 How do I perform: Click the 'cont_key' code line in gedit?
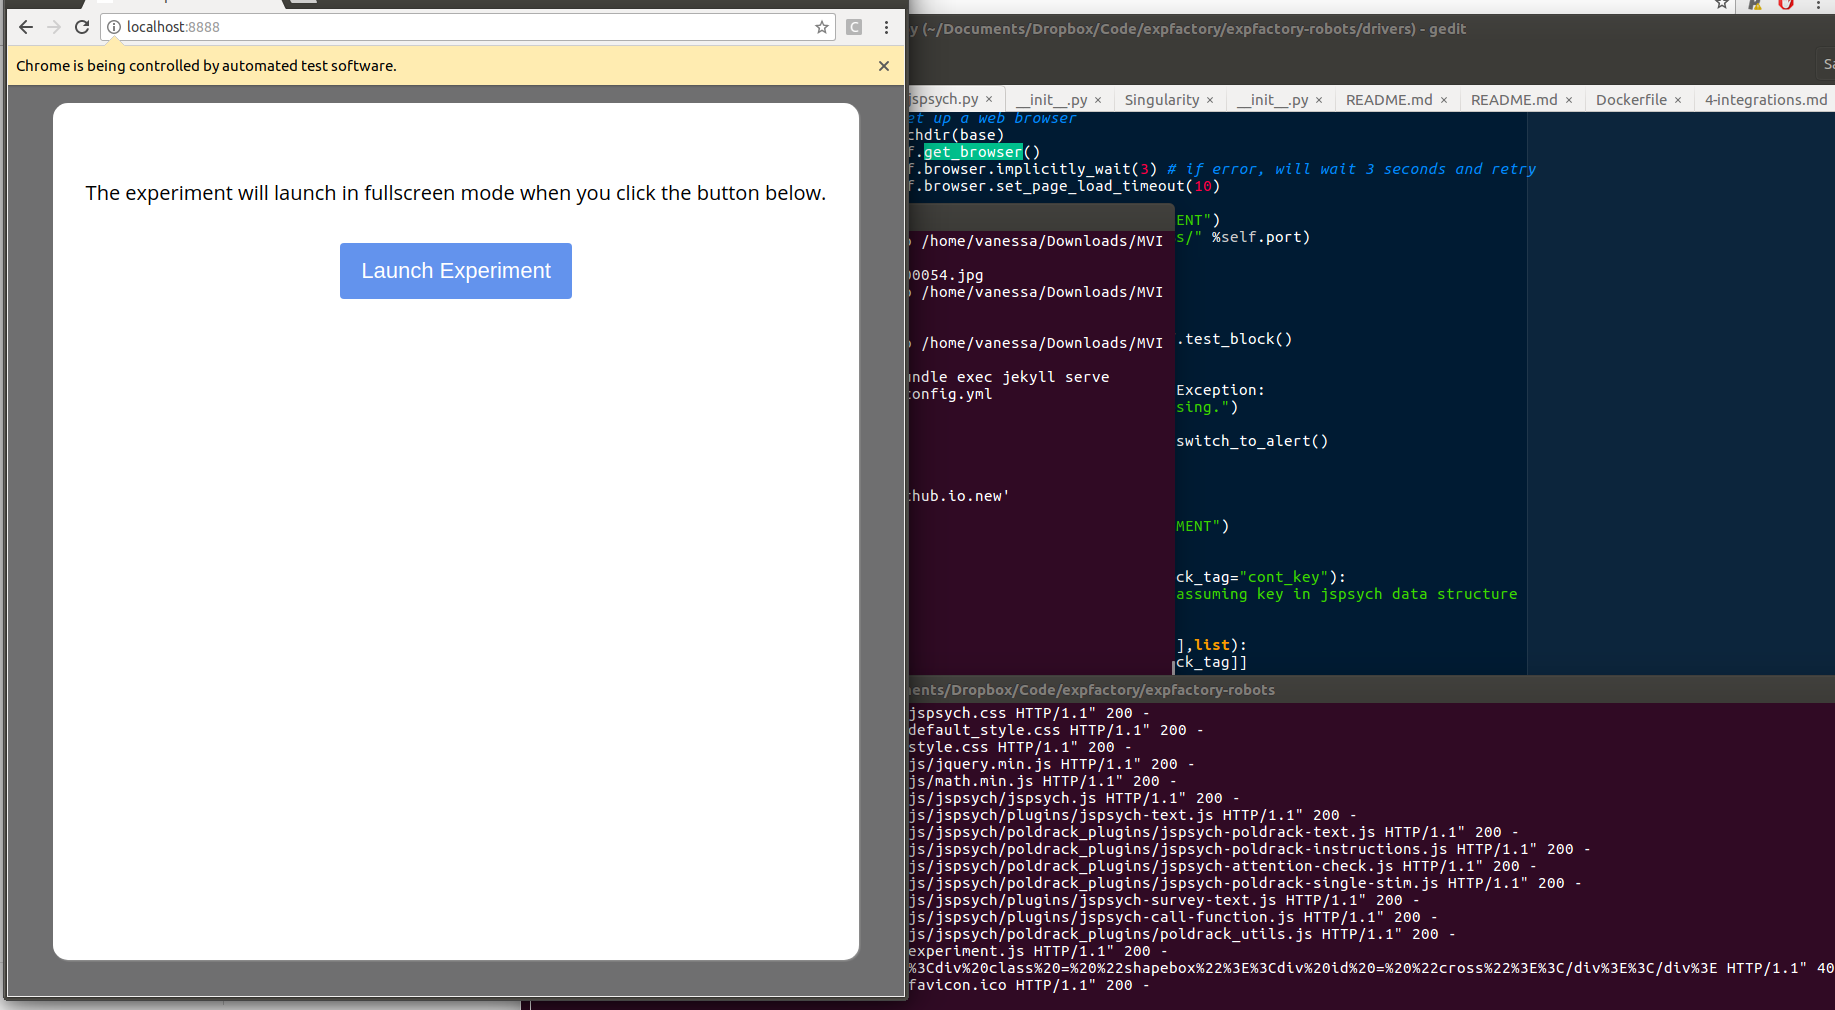pos(1261,577)
